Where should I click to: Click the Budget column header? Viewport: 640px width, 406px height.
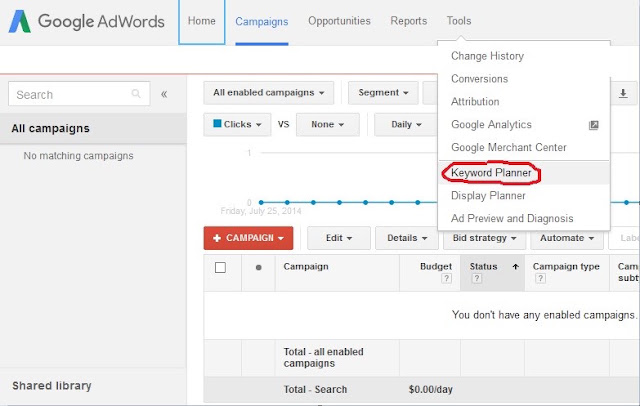pyautogui.click(x=436, y=266)
